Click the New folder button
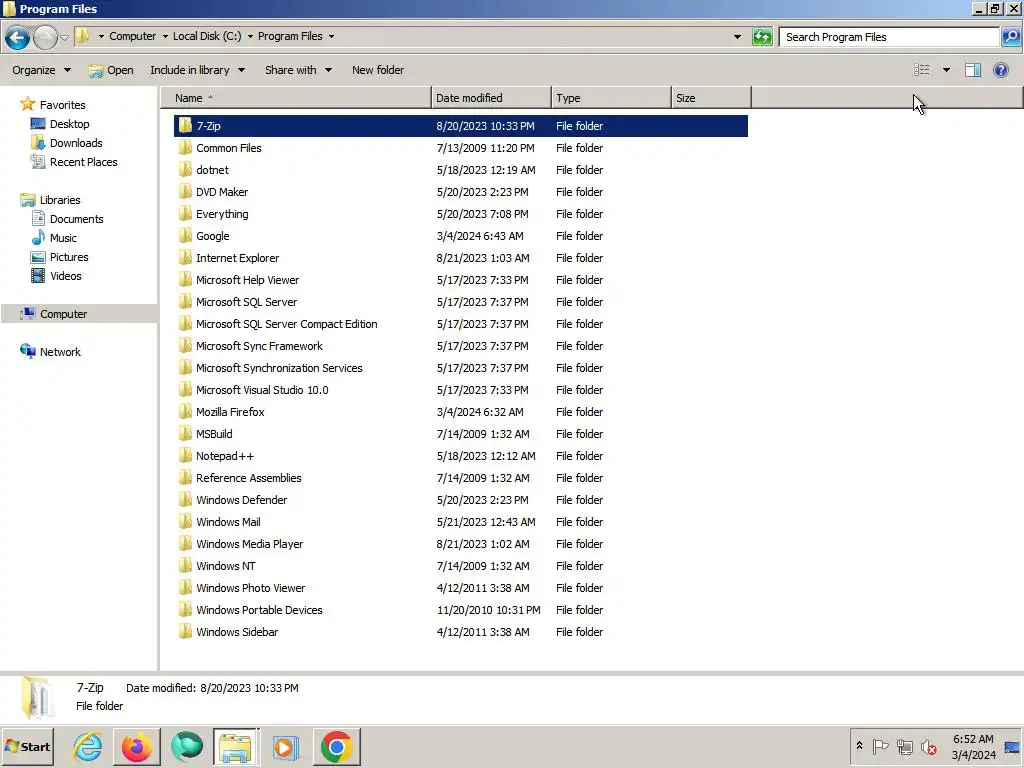Viewport: 1024px width, 768px height. [377, 70]
